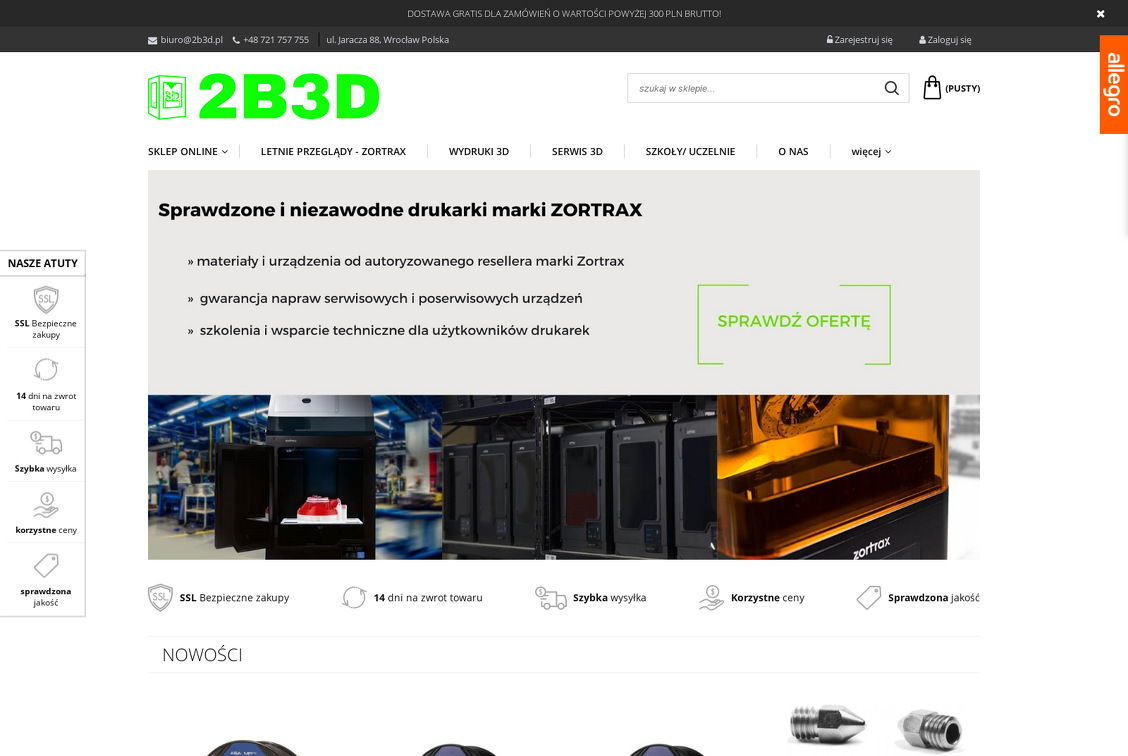The width and height of the screenshot is (1128, 756).
Task: Click the envelope icon beside biuro@2b3d.pl
Action: coord(153,40)
